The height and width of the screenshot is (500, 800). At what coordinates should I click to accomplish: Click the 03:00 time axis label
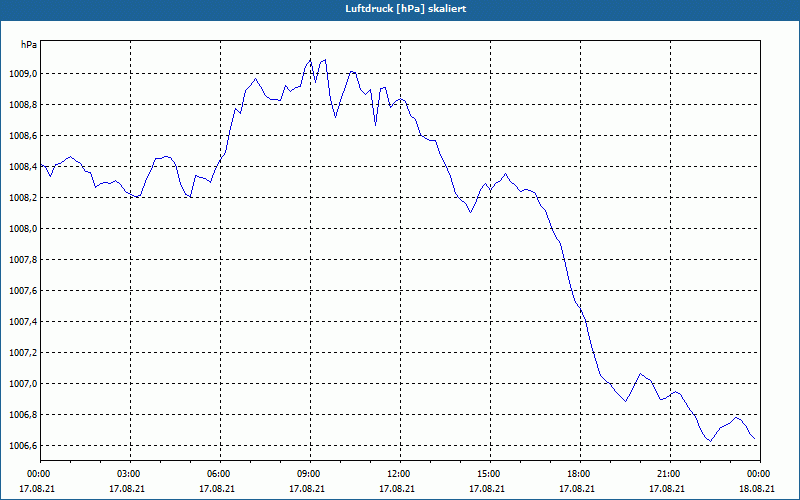pos(130,474)
